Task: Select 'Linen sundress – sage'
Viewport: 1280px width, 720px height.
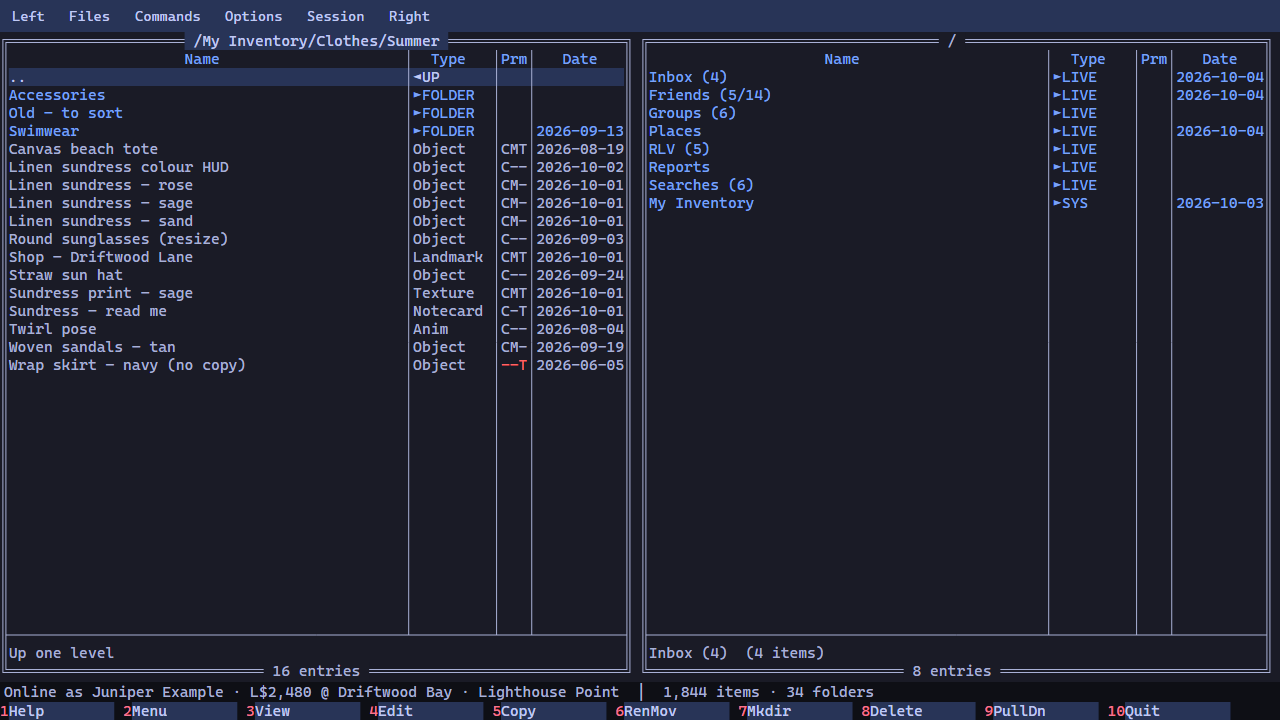Action: (x=316, y=203)
